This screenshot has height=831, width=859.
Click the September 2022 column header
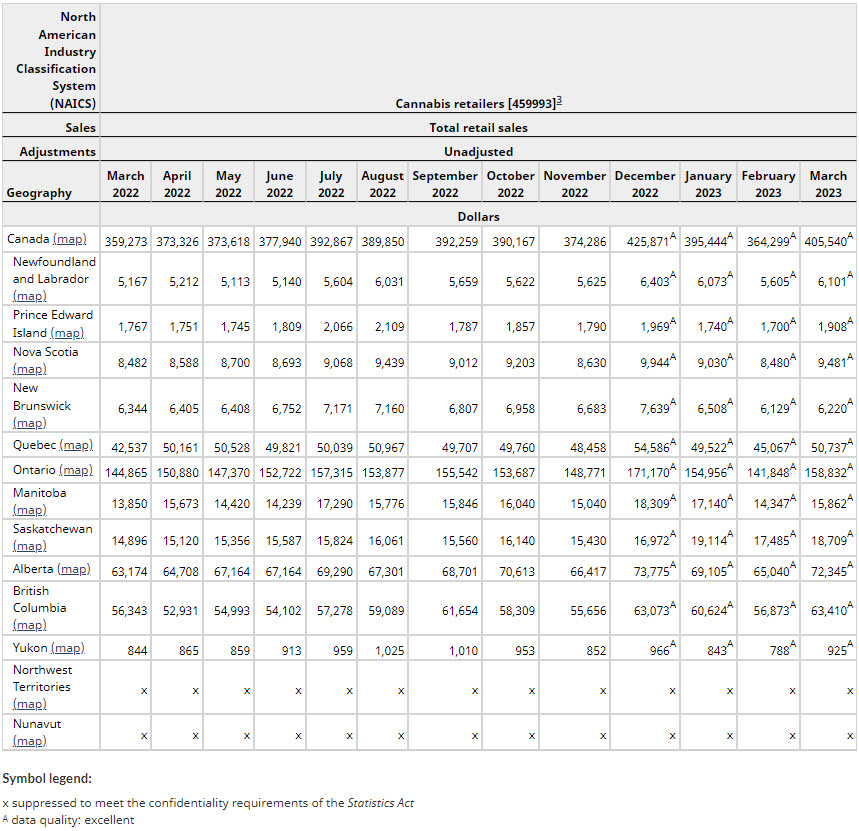445,184
